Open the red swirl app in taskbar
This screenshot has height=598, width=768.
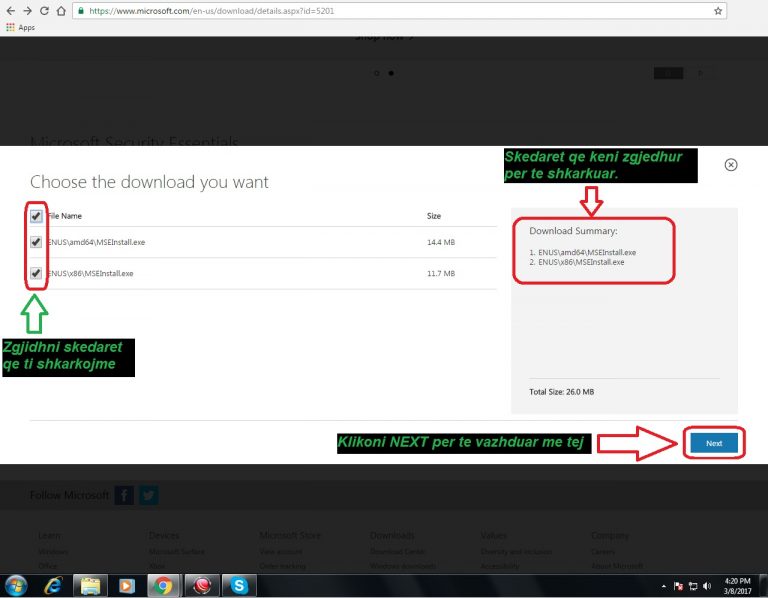202,586
